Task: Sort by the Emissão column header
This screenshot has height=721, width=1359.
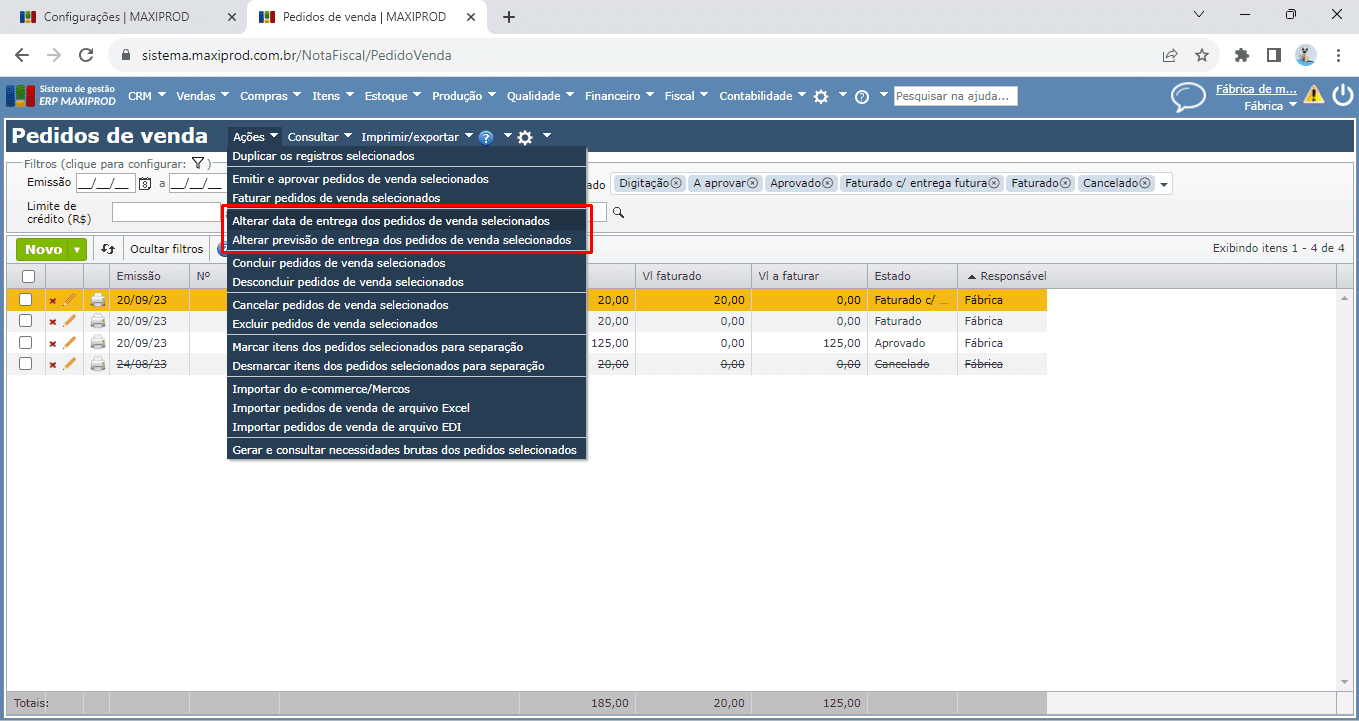Action: [150, 276]
